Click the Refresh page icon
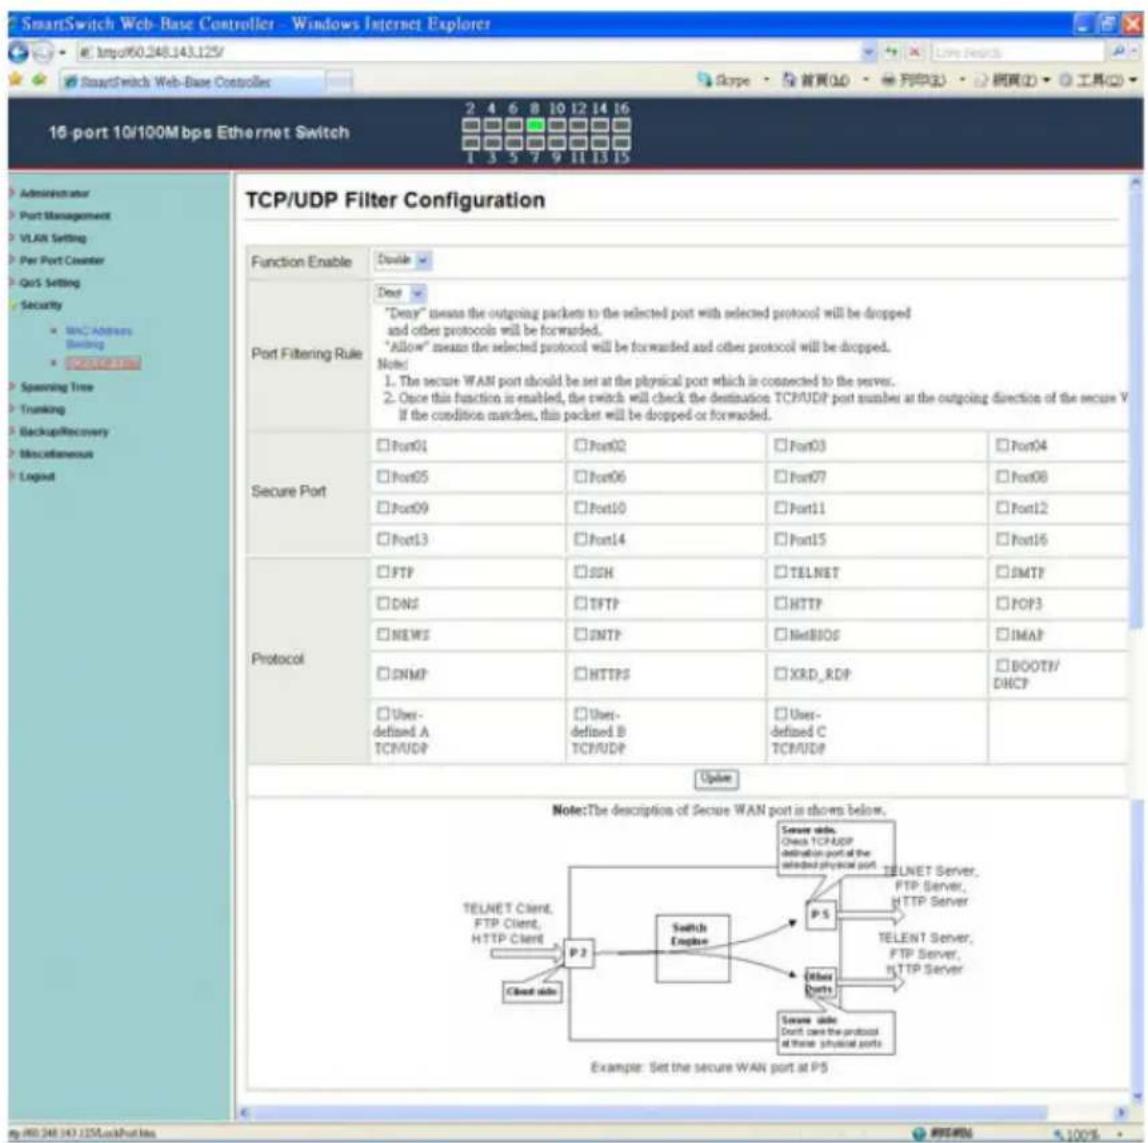Viewport: 1148px width, 1143px height. (892, 52)
